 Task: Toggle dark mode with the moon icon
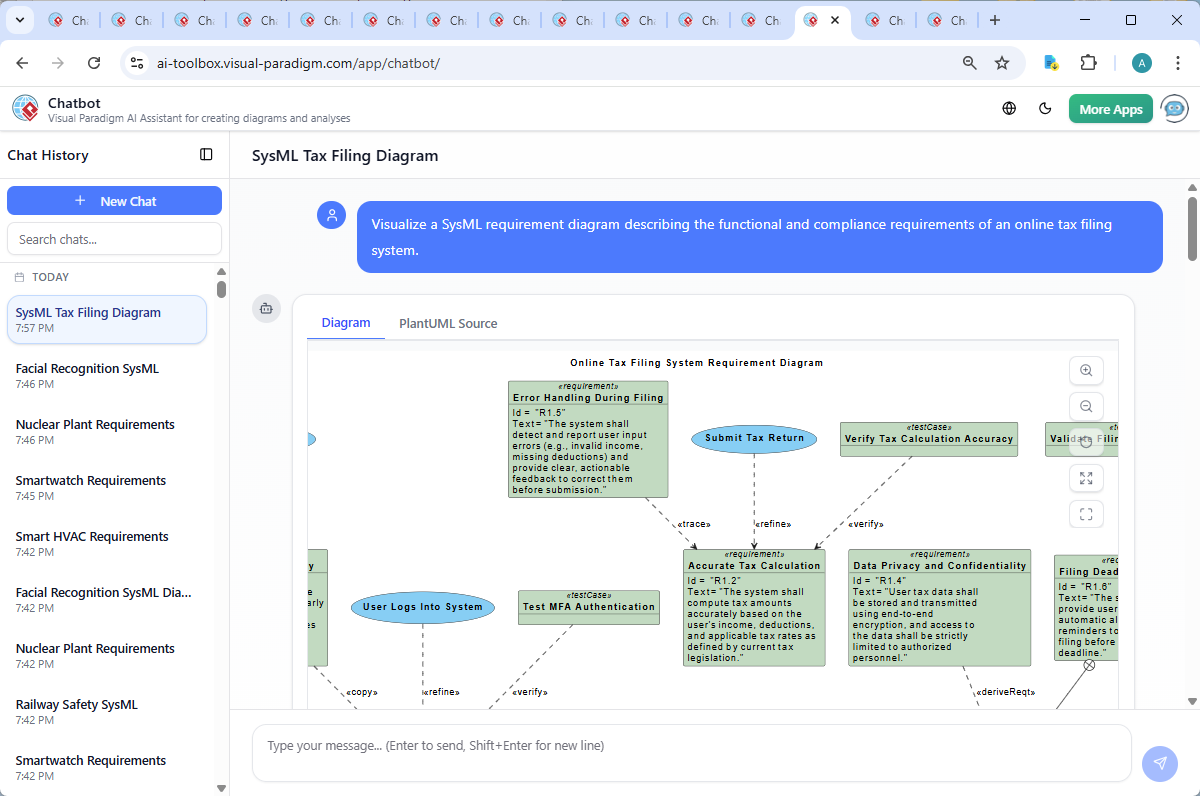(x=1045, y=108)
